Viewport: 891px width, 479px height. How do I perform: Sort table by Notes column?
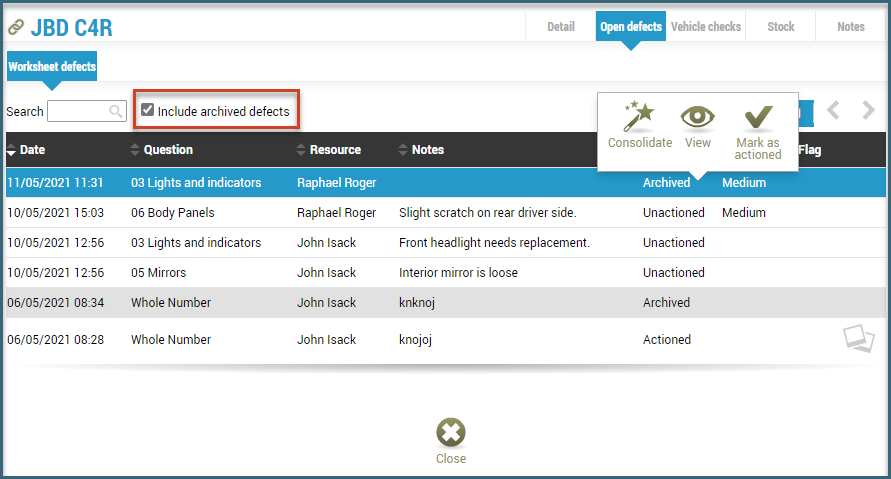[421, 150]
